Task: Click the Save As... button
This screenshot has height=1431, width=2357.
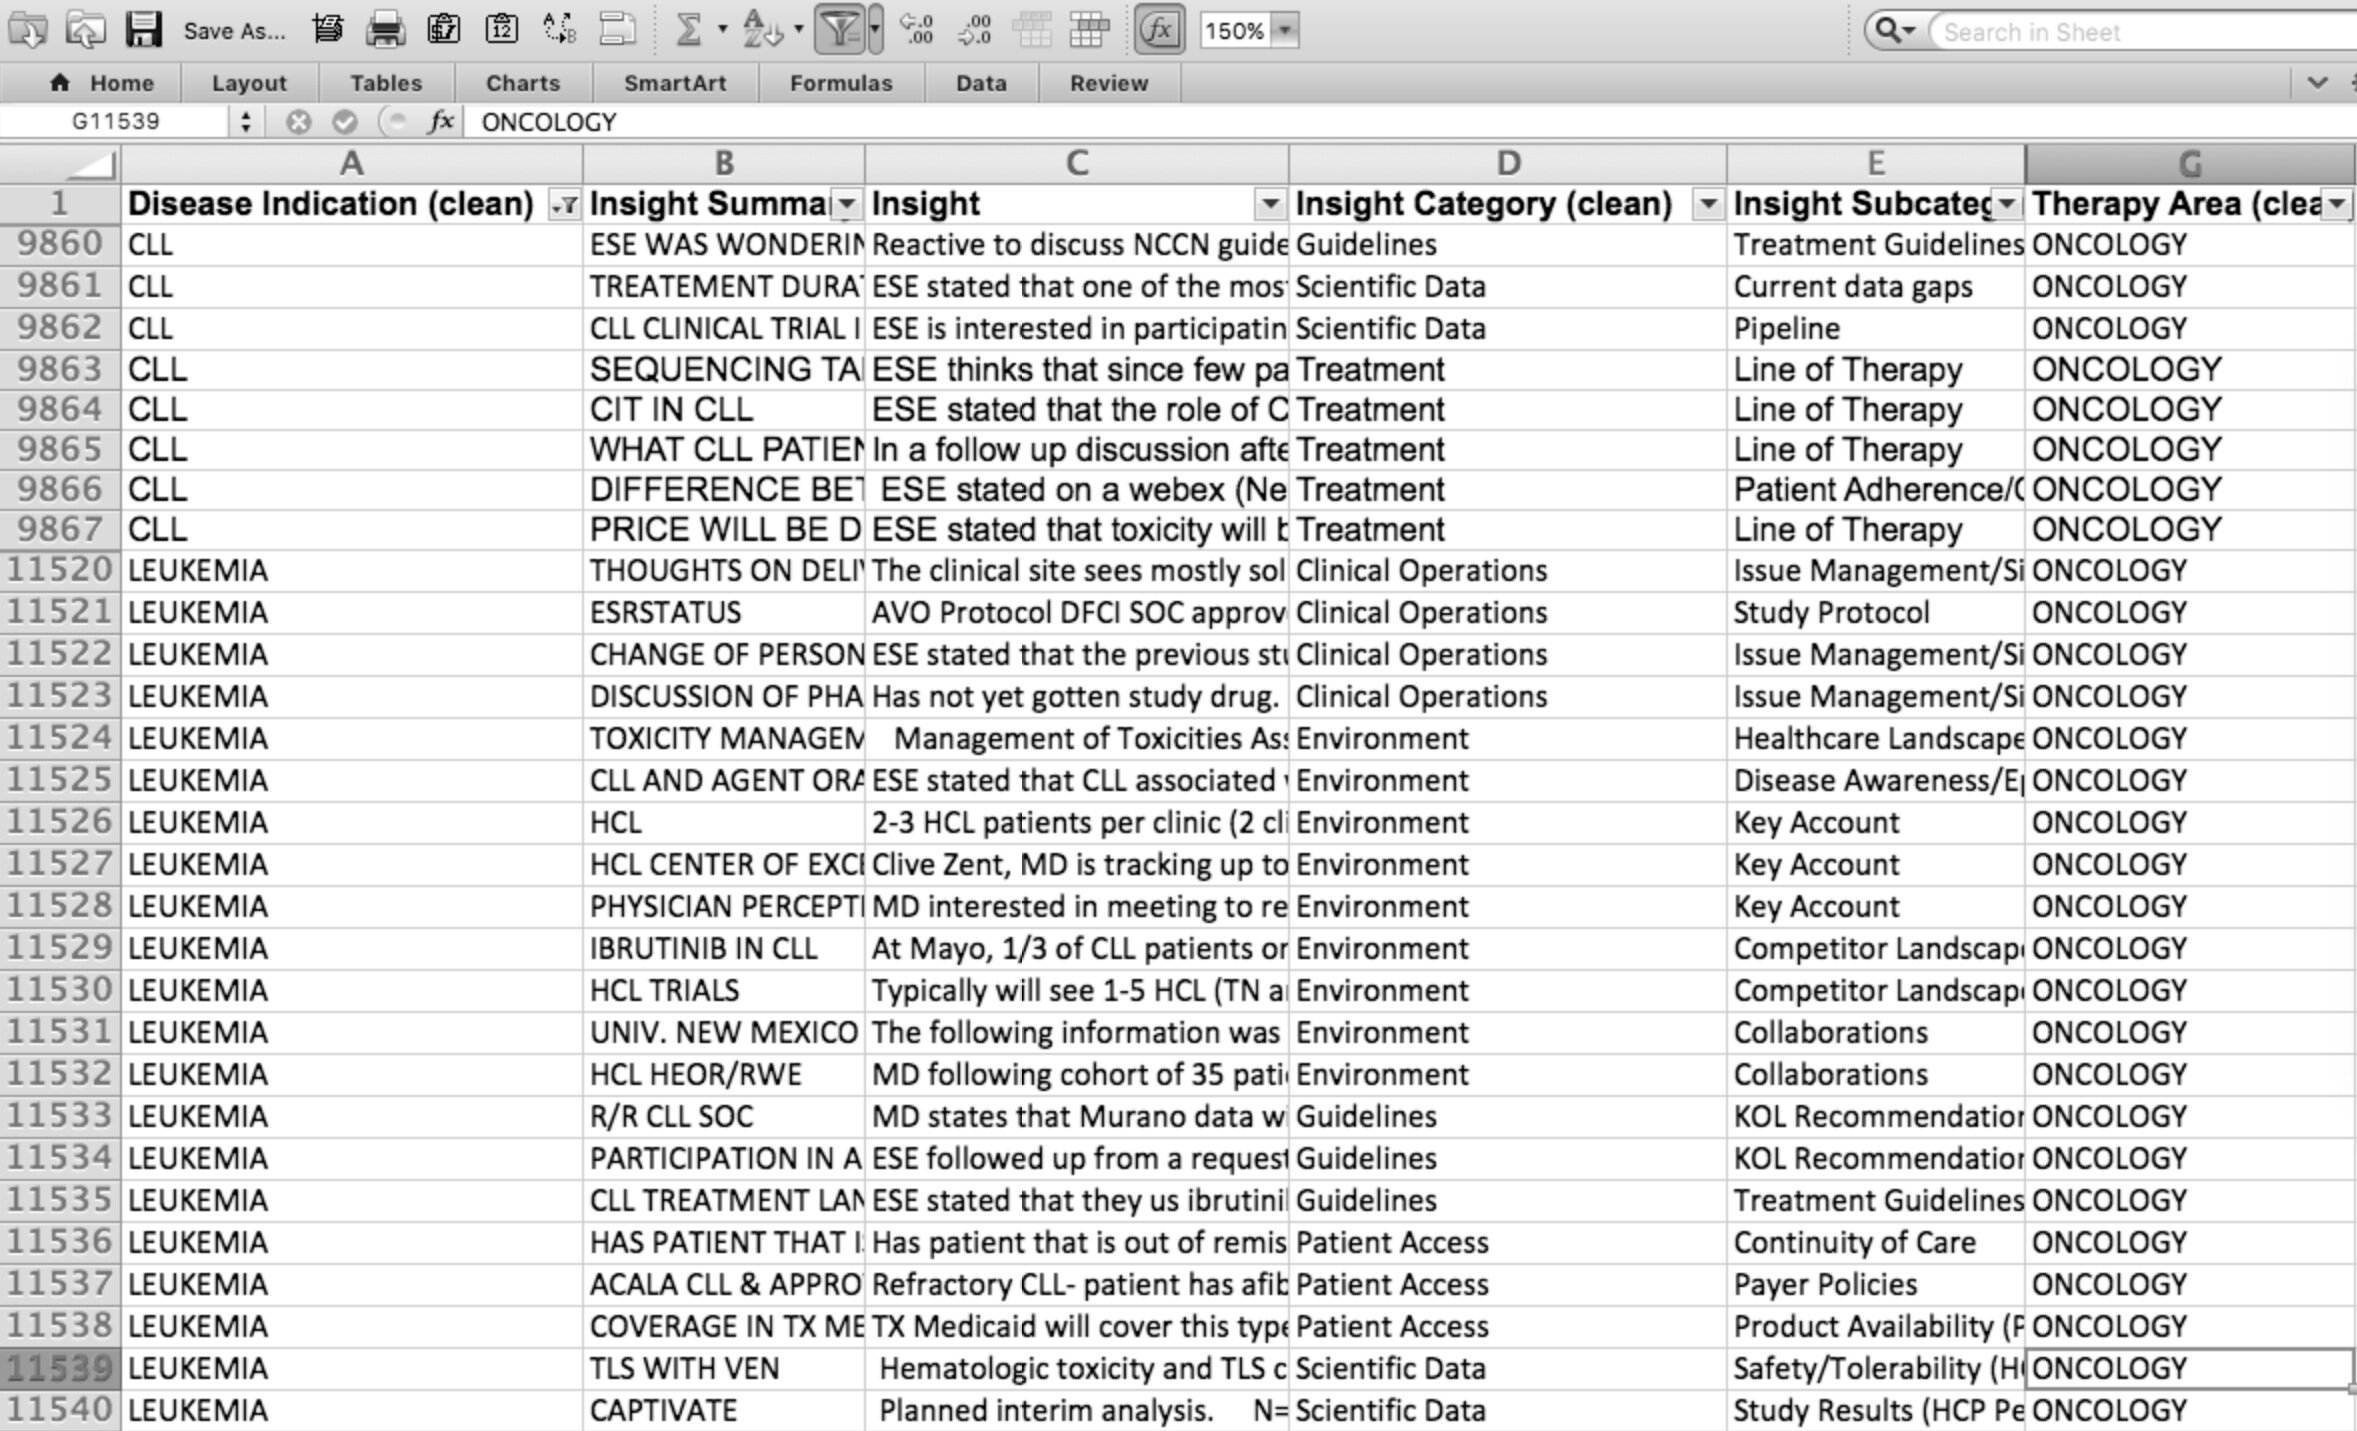Action: tap(234, 31)
